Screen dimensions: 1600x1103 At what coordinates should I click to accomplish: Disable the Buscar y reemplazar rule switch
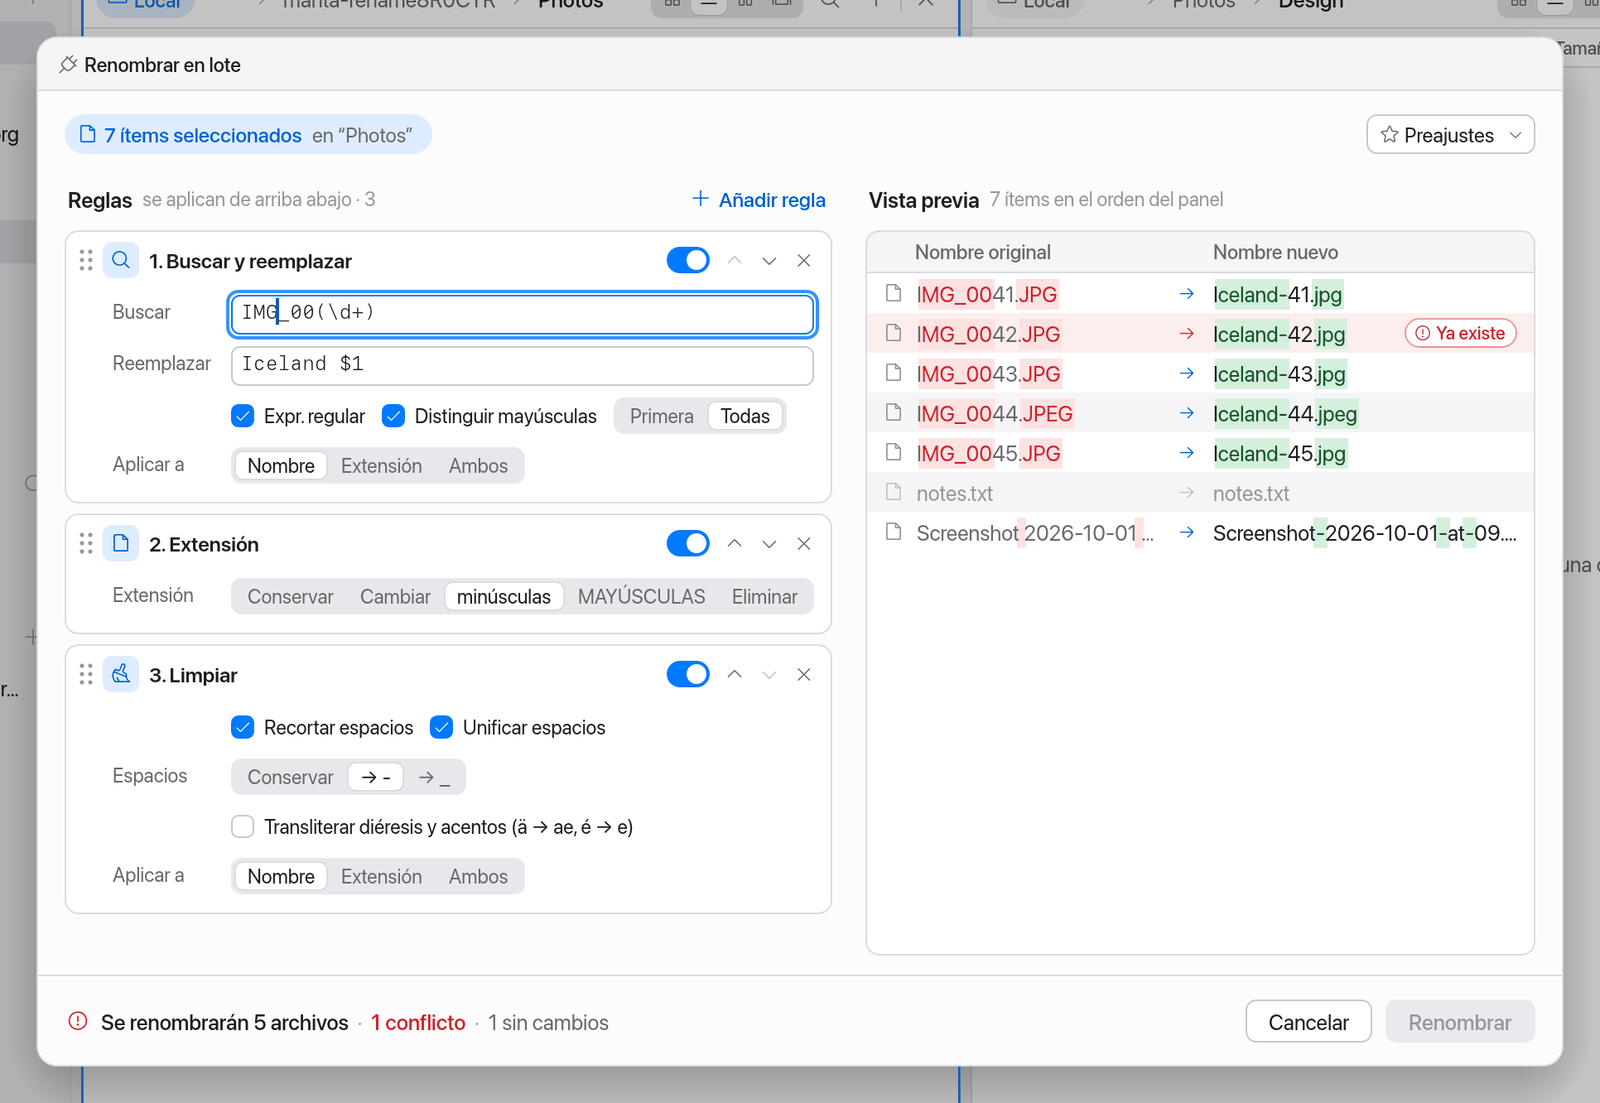688,261
